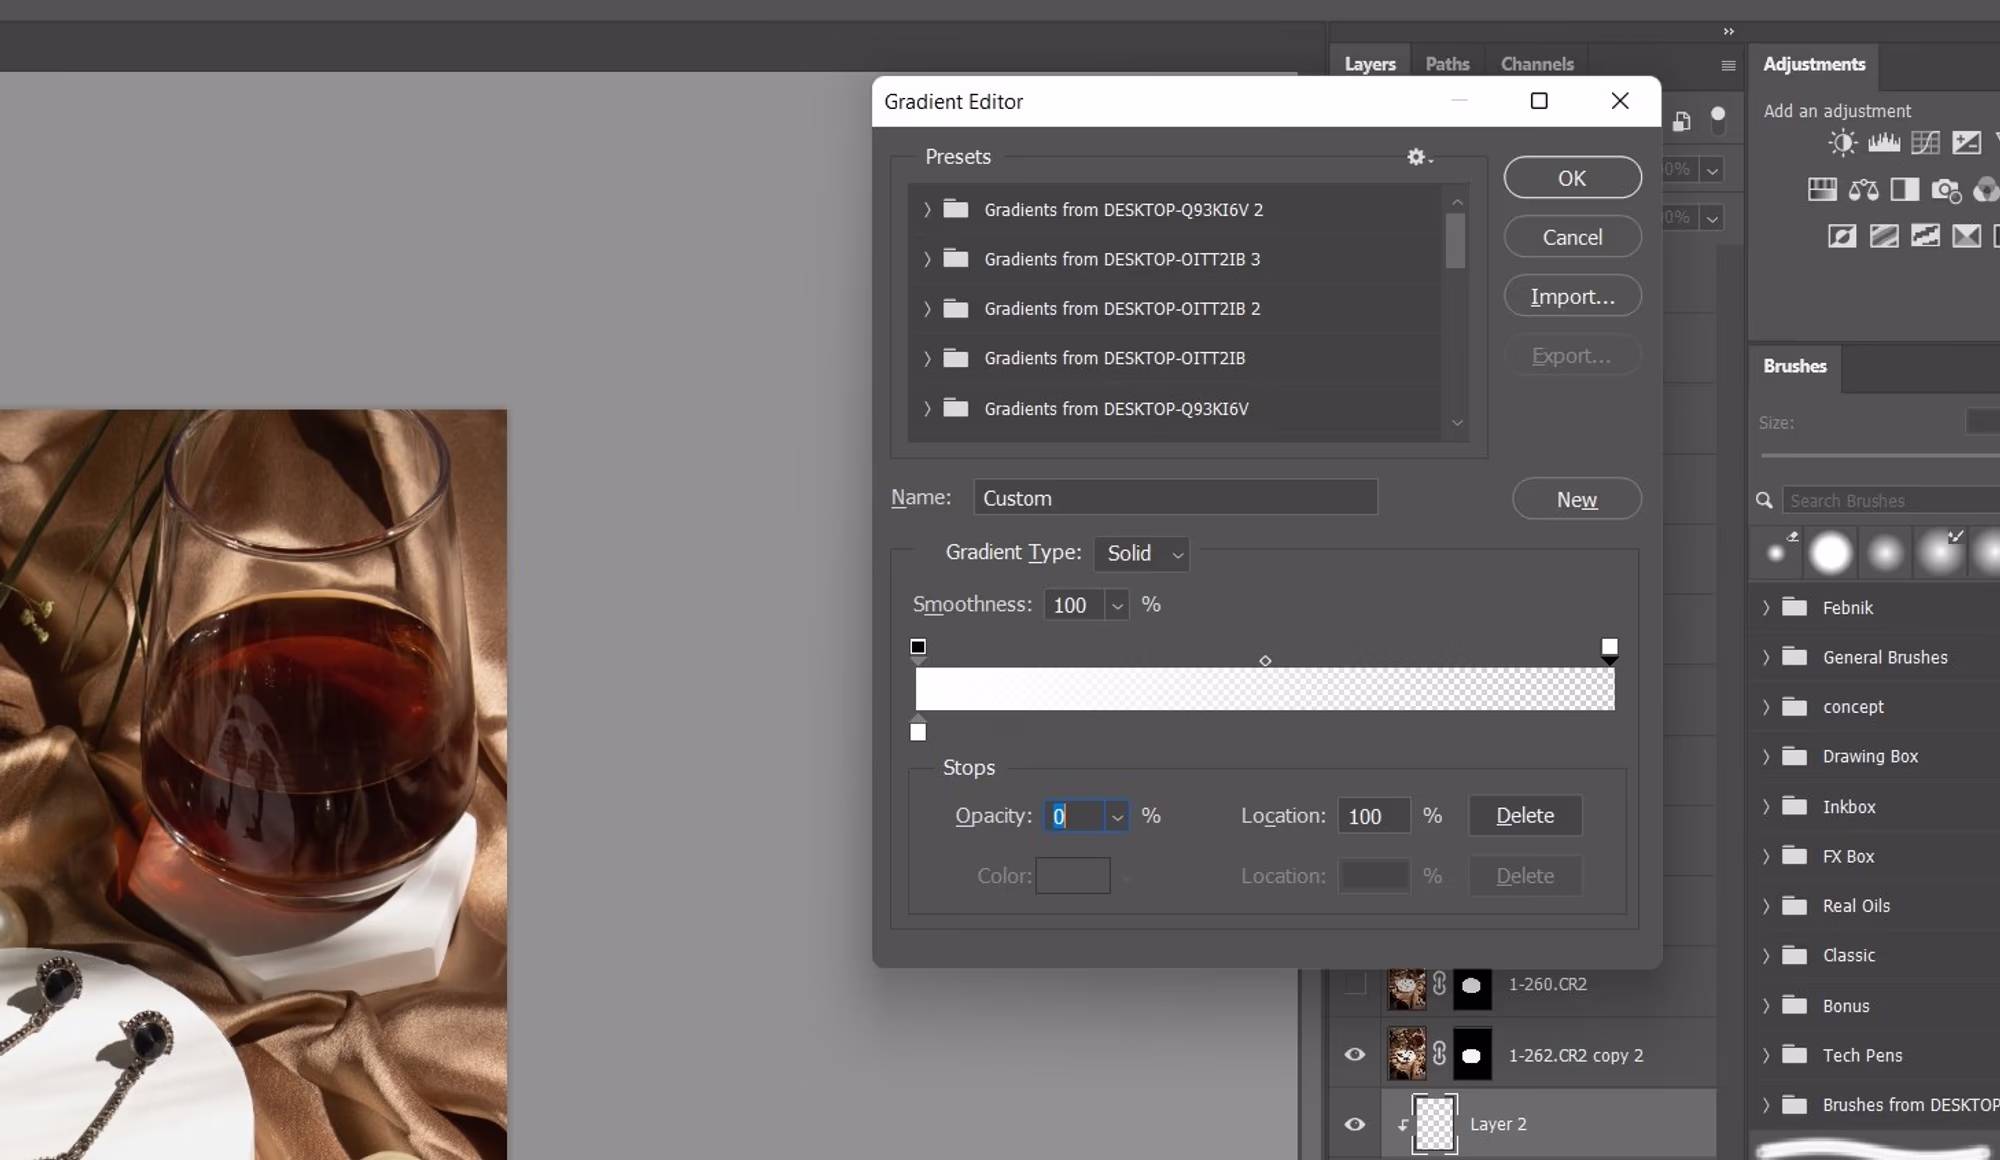Add a Posterize adjustment
Image resolution: width=2000 pixels, height=1160 pixels.
coord(1884,236)
